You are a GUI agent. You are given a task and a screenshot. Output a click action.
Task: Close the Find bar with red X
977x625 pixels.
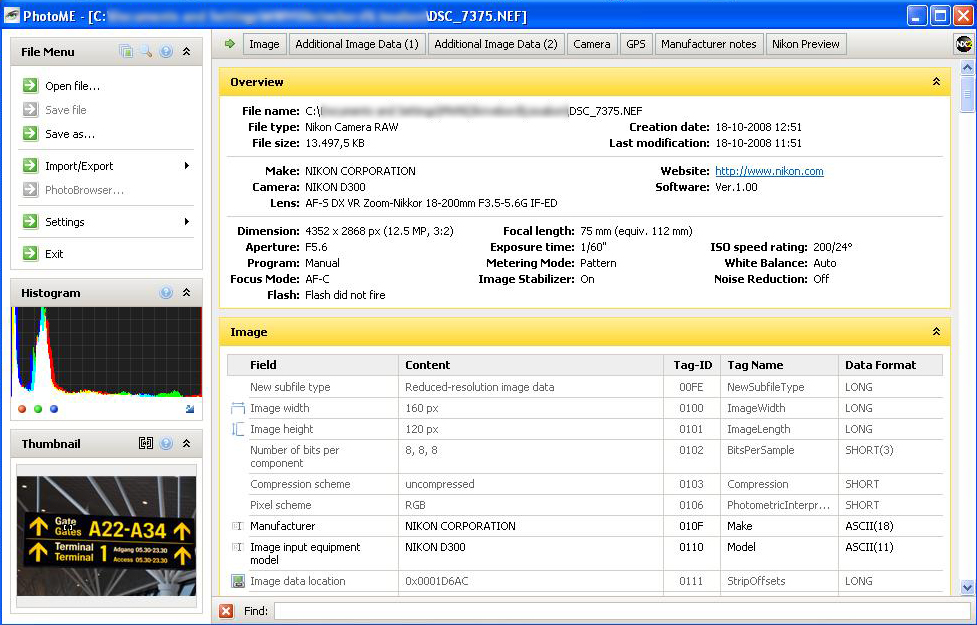pos(226,611)
